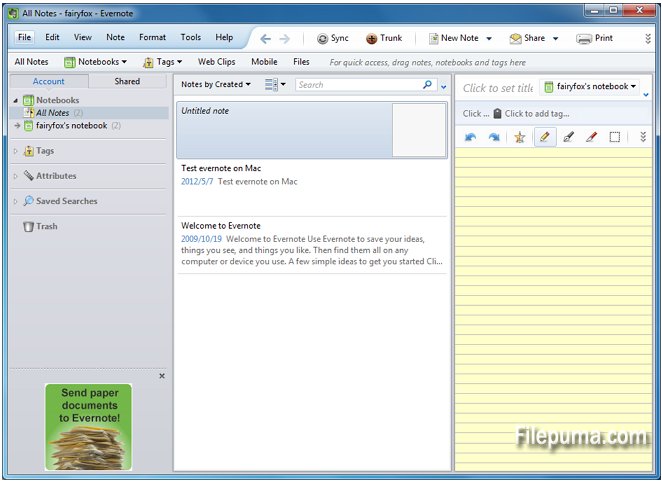The width and height of the screenshot is (662, 481).
Task: Select the dashed rectangle selection tool
Action: click(615, 137)
